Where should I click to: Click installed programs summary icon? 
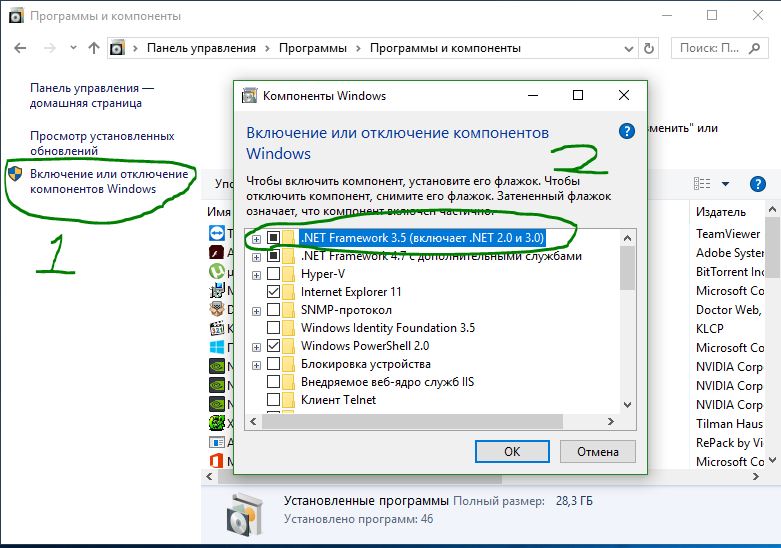pyautogui.click(x=244, y=513)
